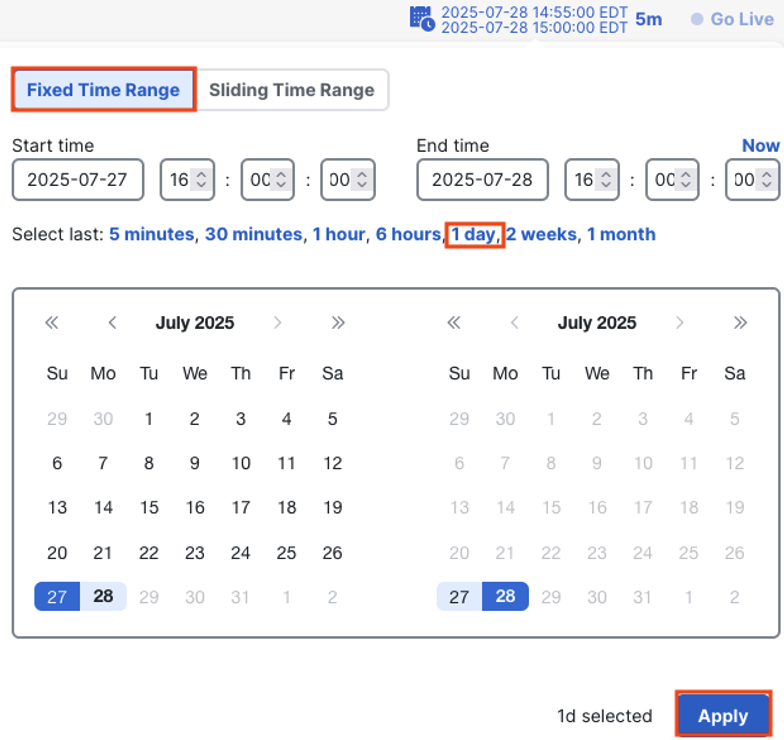Choose July 13 in the left calendar

coord(57,508)
